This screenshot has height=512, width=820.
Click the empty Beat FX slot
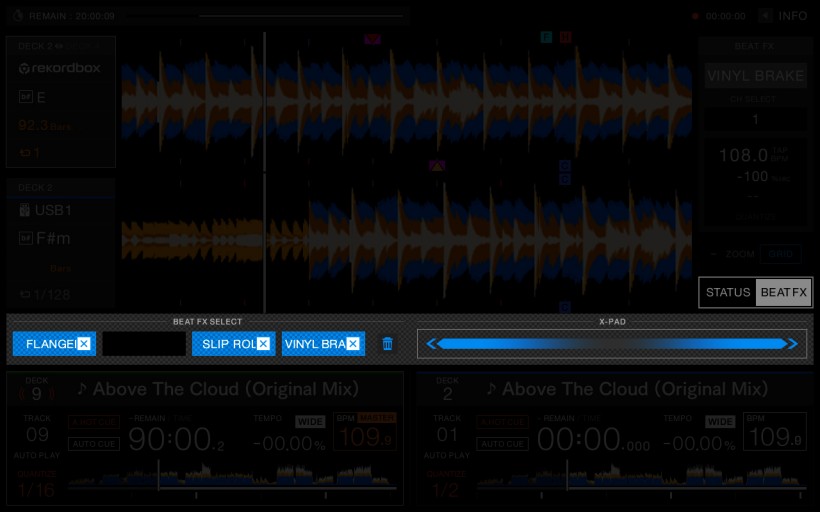click(x=144, y=344)
